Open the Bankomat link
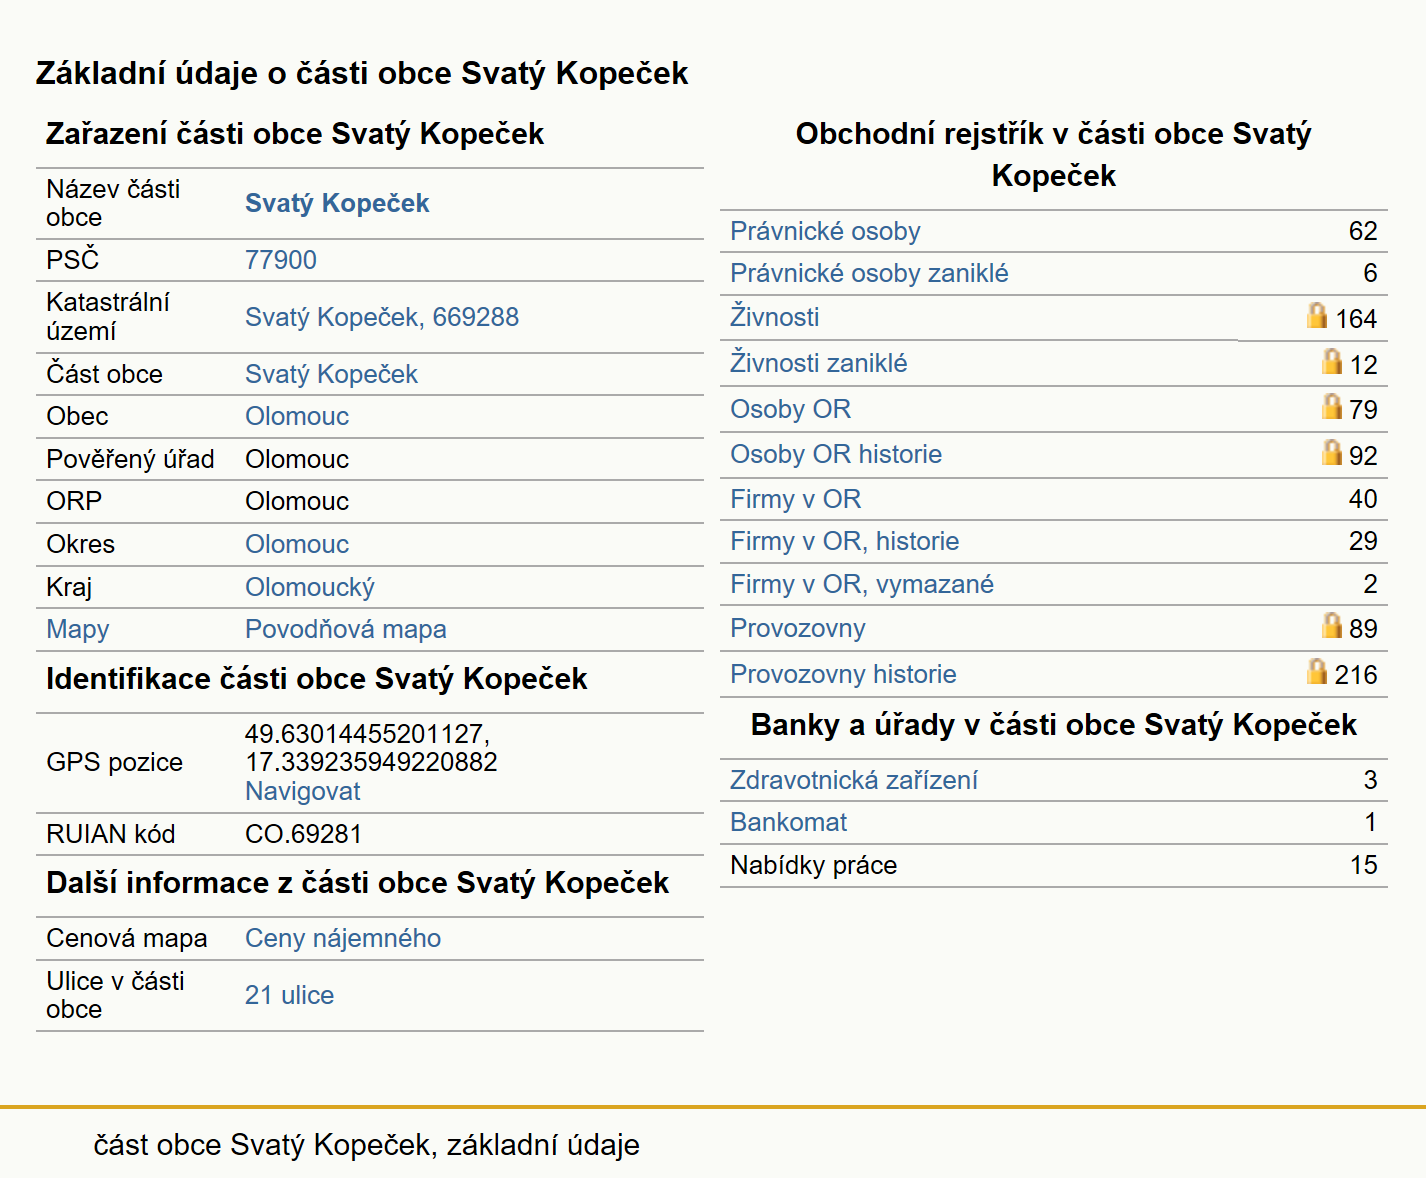The image size is (1426, 1178). pos(789,822)
